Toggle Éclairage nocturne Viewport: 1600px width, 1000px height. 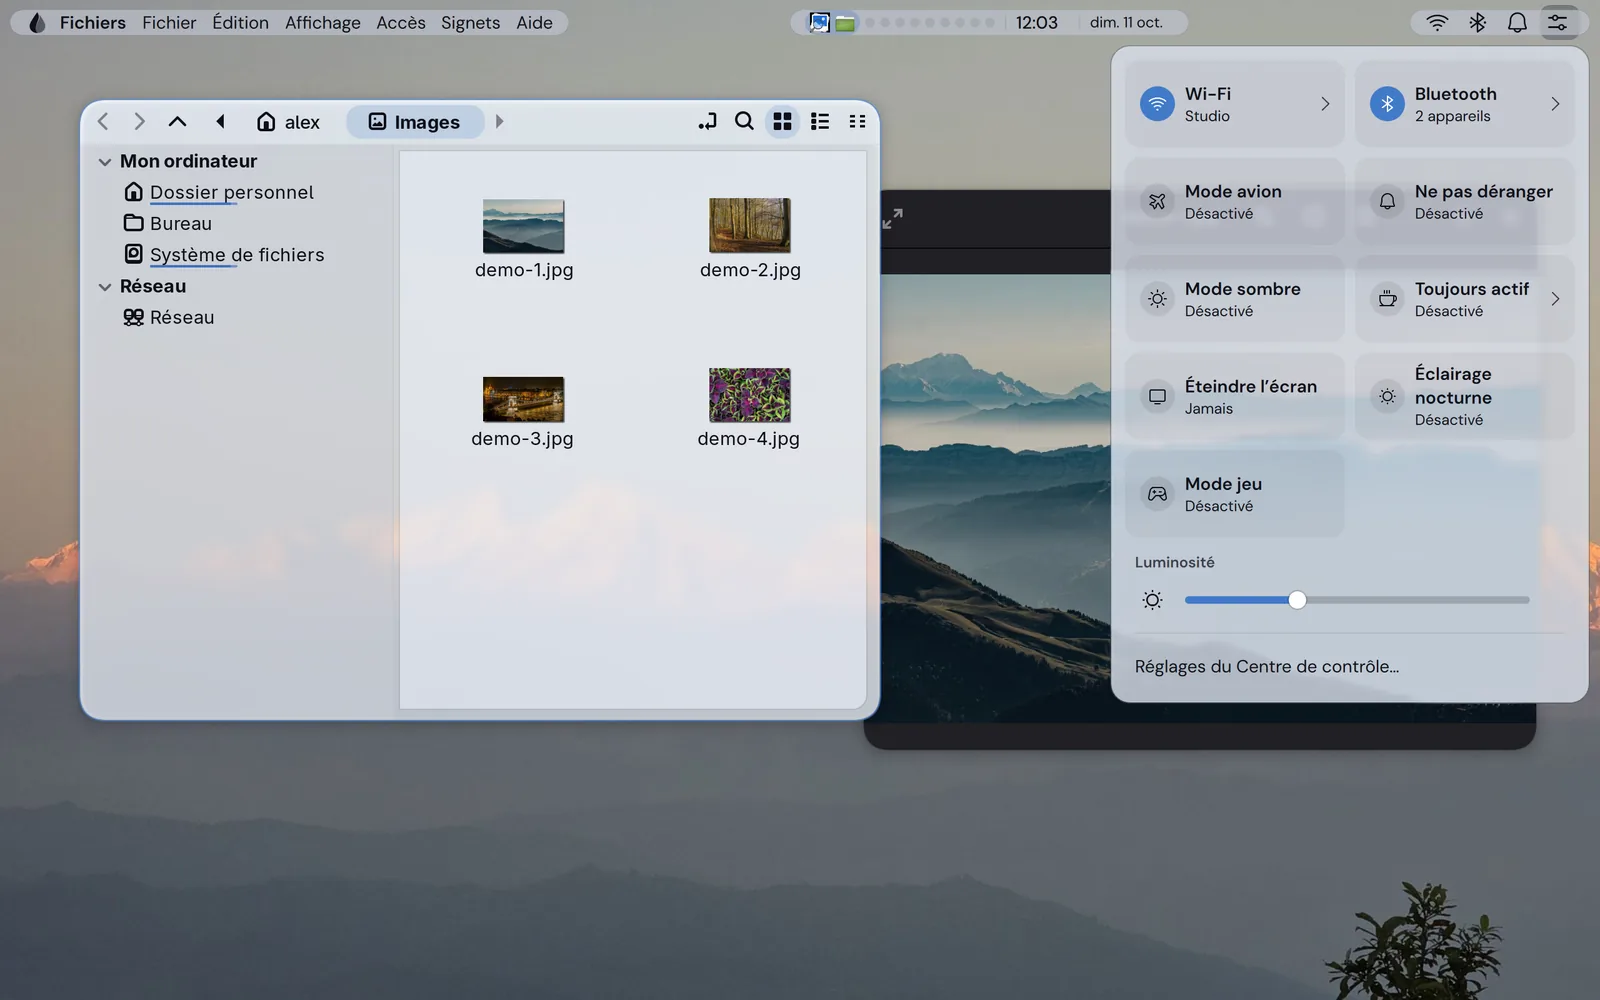click(x=1465, y=396)
